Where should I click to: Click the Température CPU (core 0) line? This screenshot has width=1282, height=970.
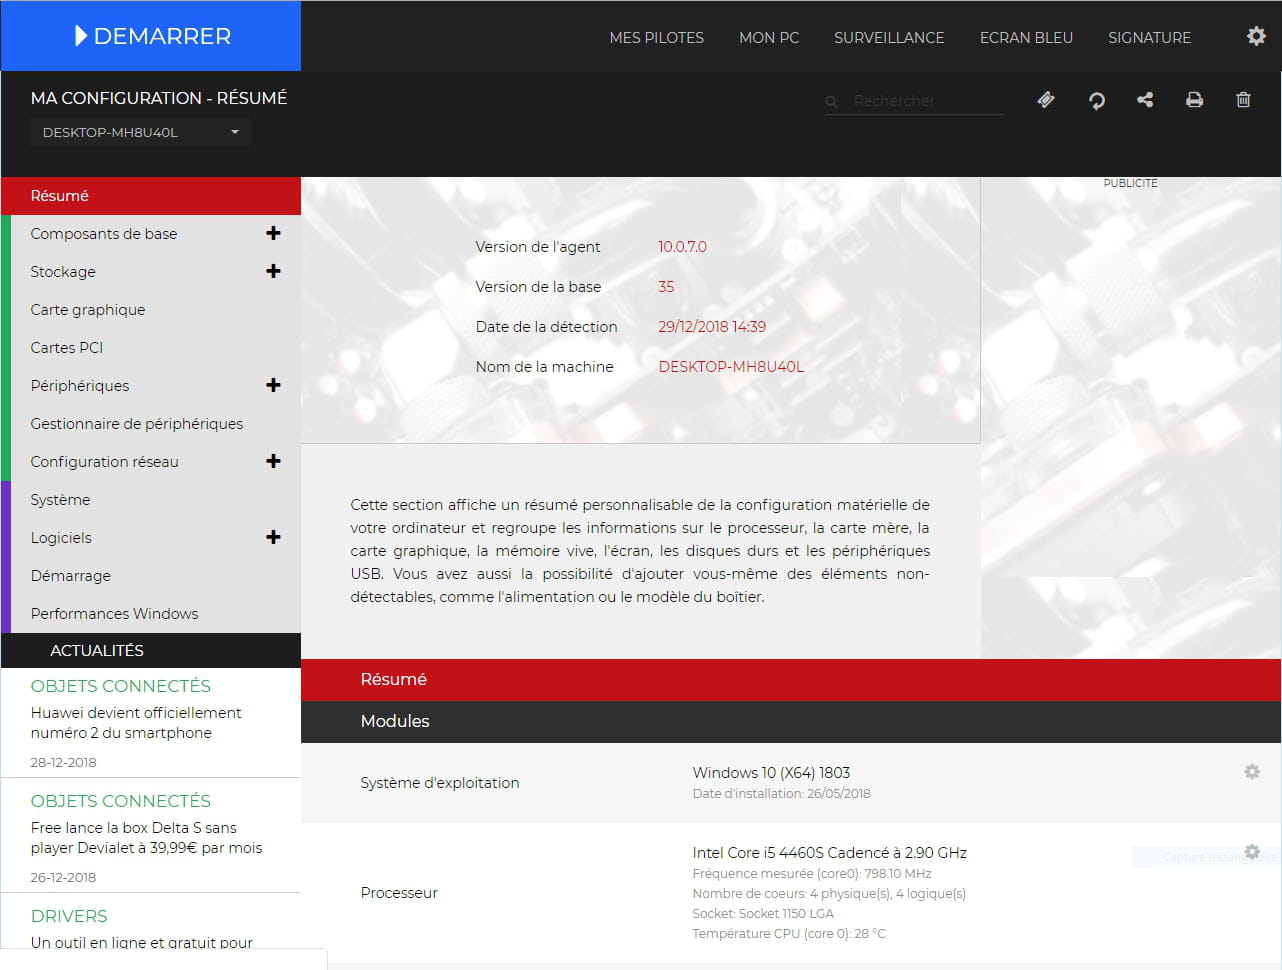click(789, 934)
